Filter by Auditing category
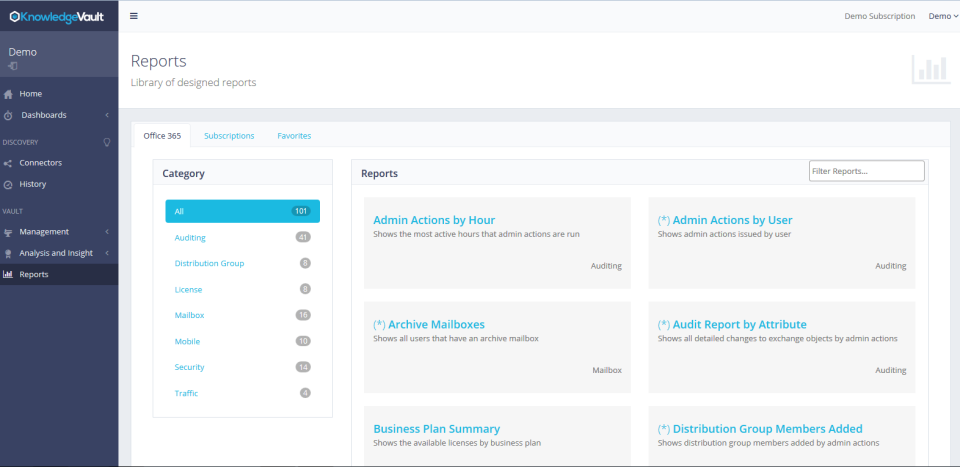The width and height of the screenshot is (960, 467). [242, 237]
